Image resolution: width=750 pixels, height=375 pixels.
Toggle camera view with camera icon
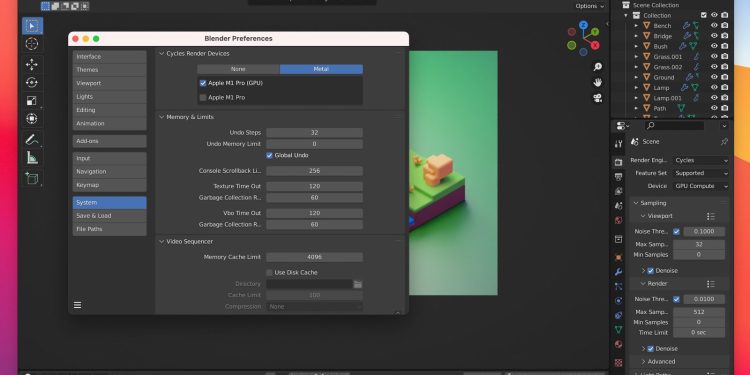[x=597, y=98]
